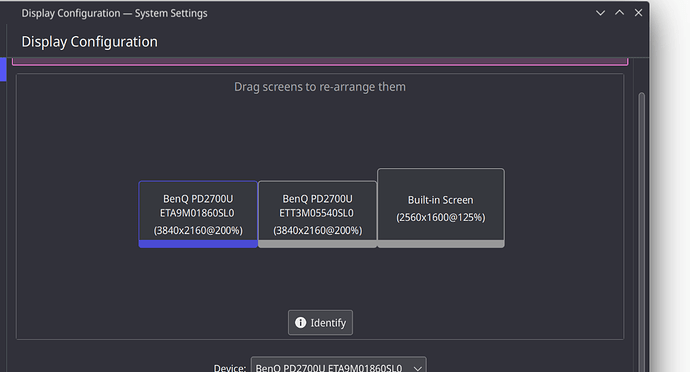The image size is (690, 372).
Task: Click the info icon on Identify button
Action: click(x=301, y=323)
